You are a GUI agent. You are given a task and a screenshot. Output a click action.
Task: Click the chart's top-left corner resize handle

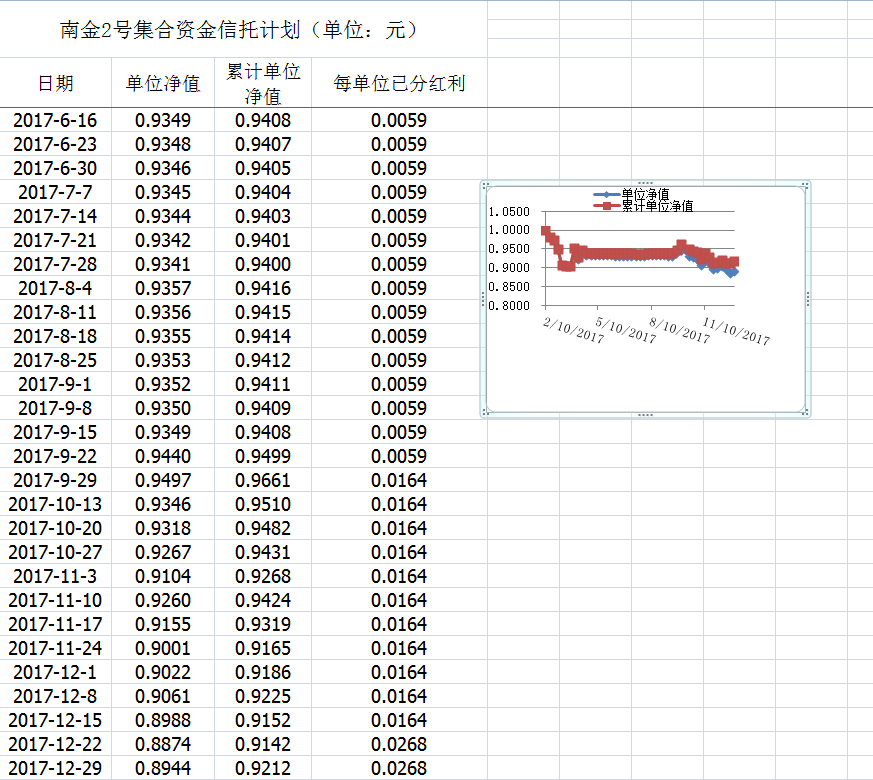coord(485,185)
